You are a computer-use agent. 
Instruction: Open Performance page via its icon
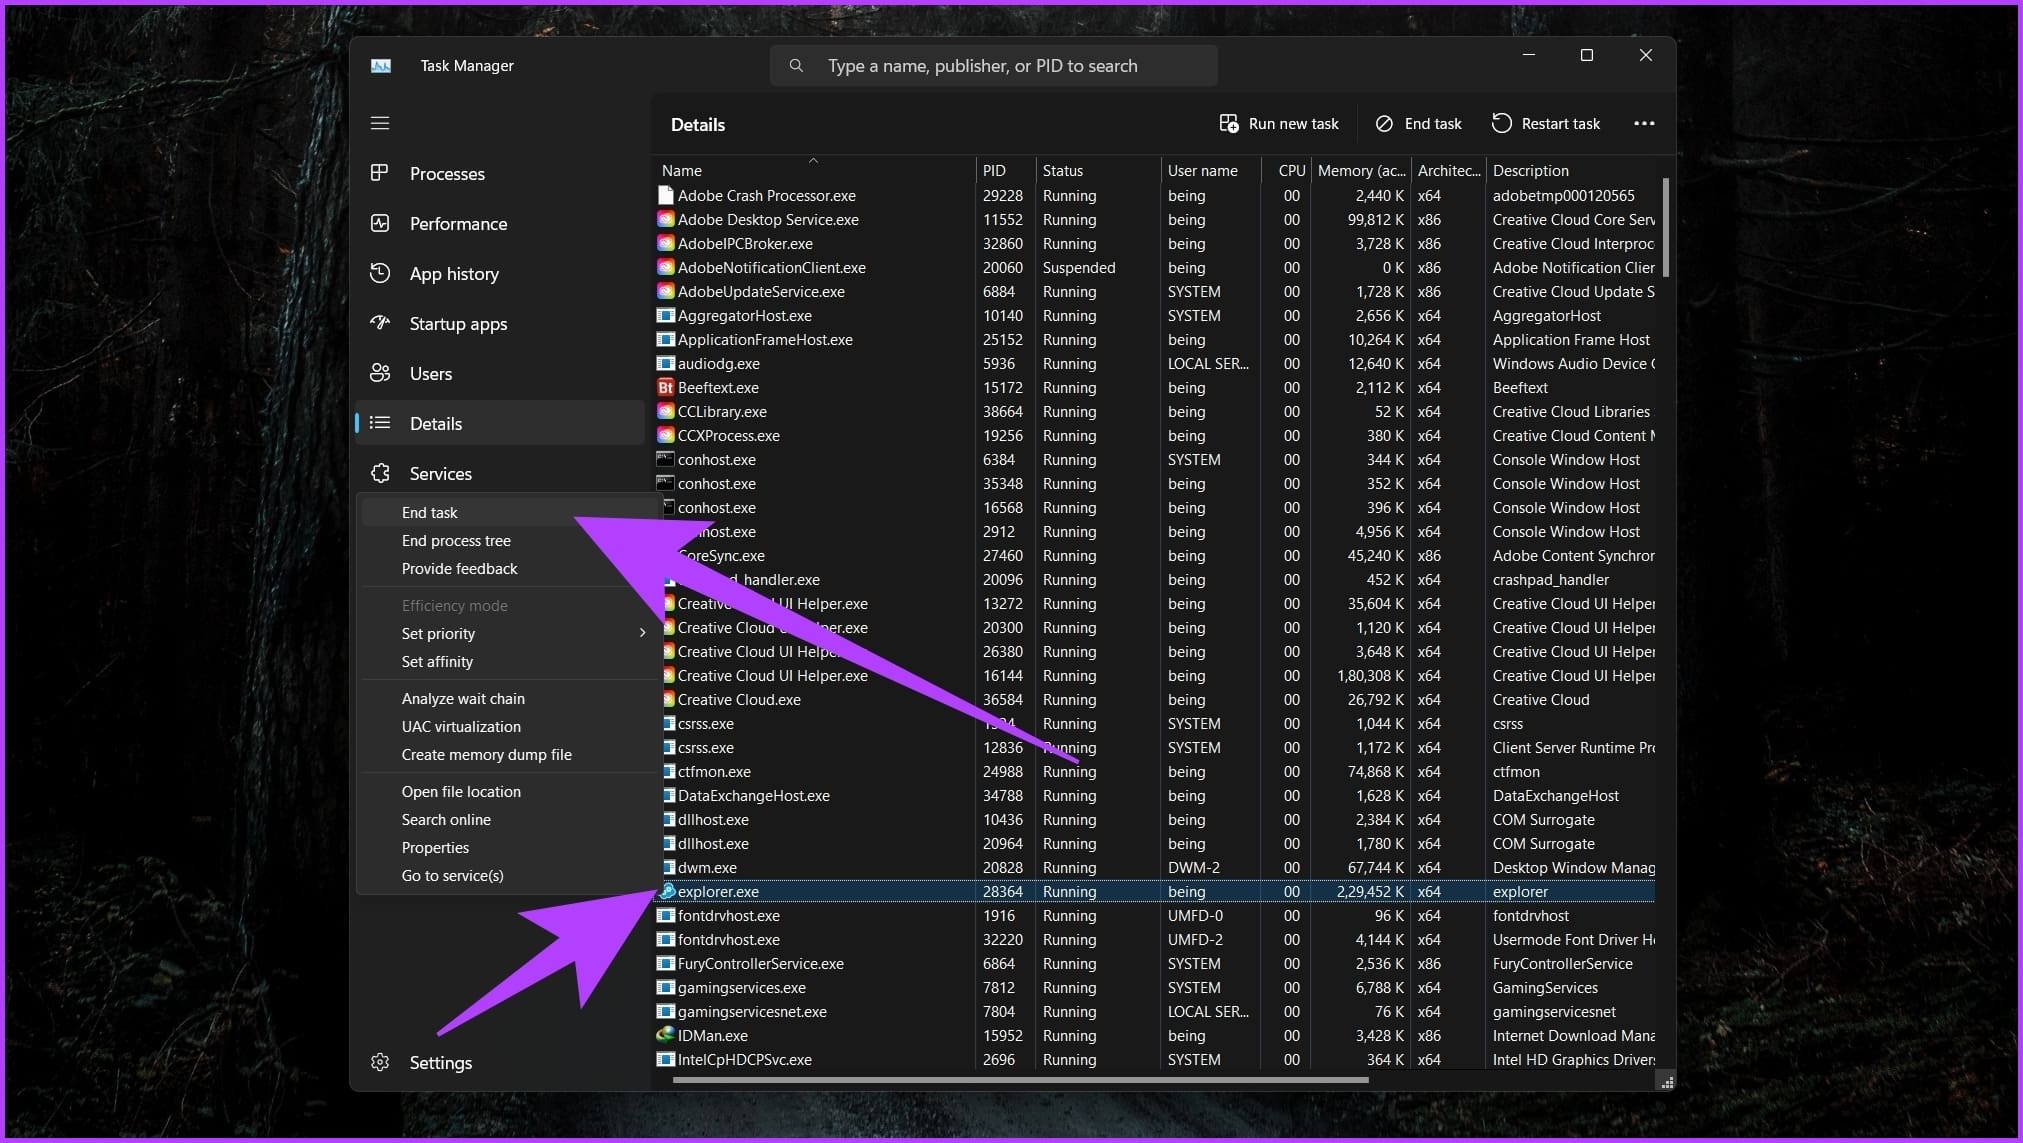[380, 223]
